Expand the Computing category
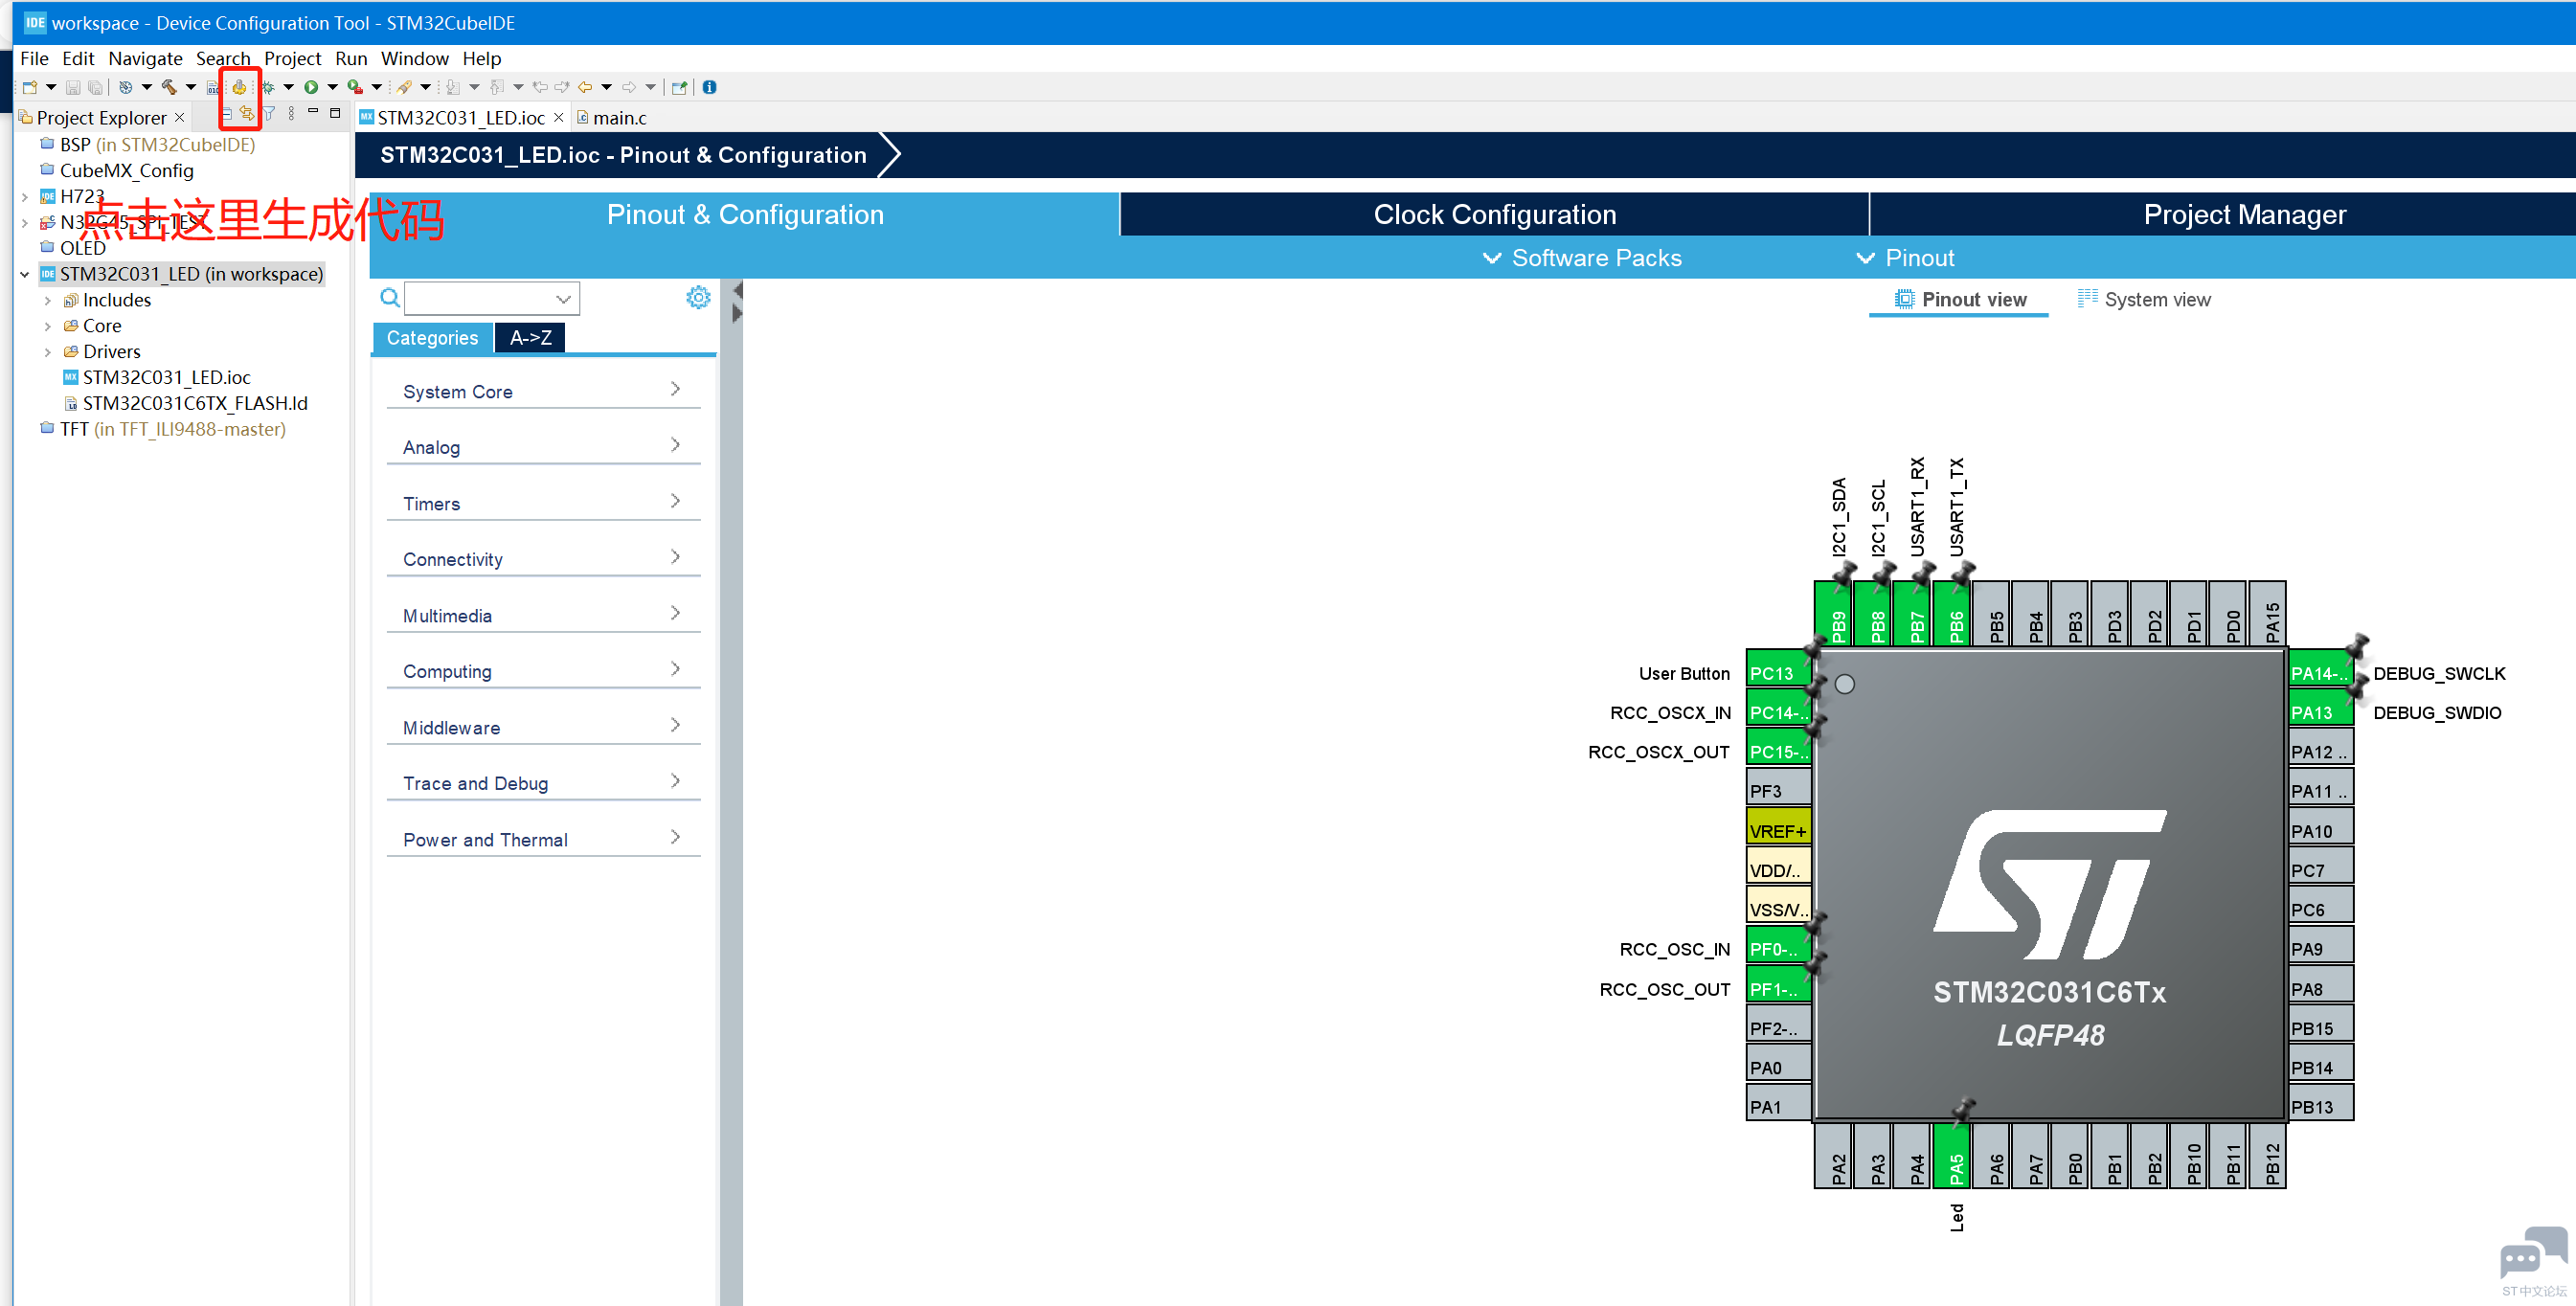Viewport: 2576px width, 1306px height. click(x=543, y=671)
